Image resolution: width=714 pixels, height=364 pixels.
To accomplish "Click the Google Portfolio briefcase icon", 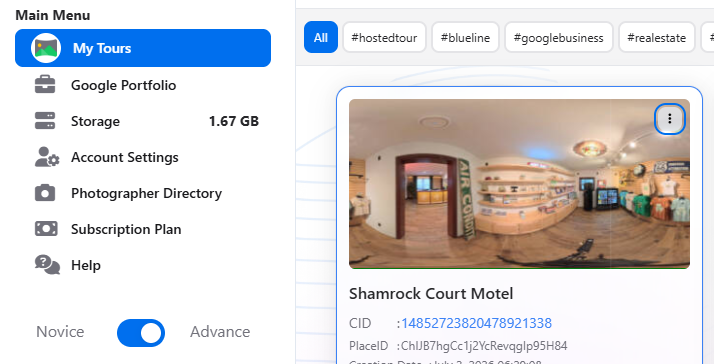I will (x=45, y=85).
